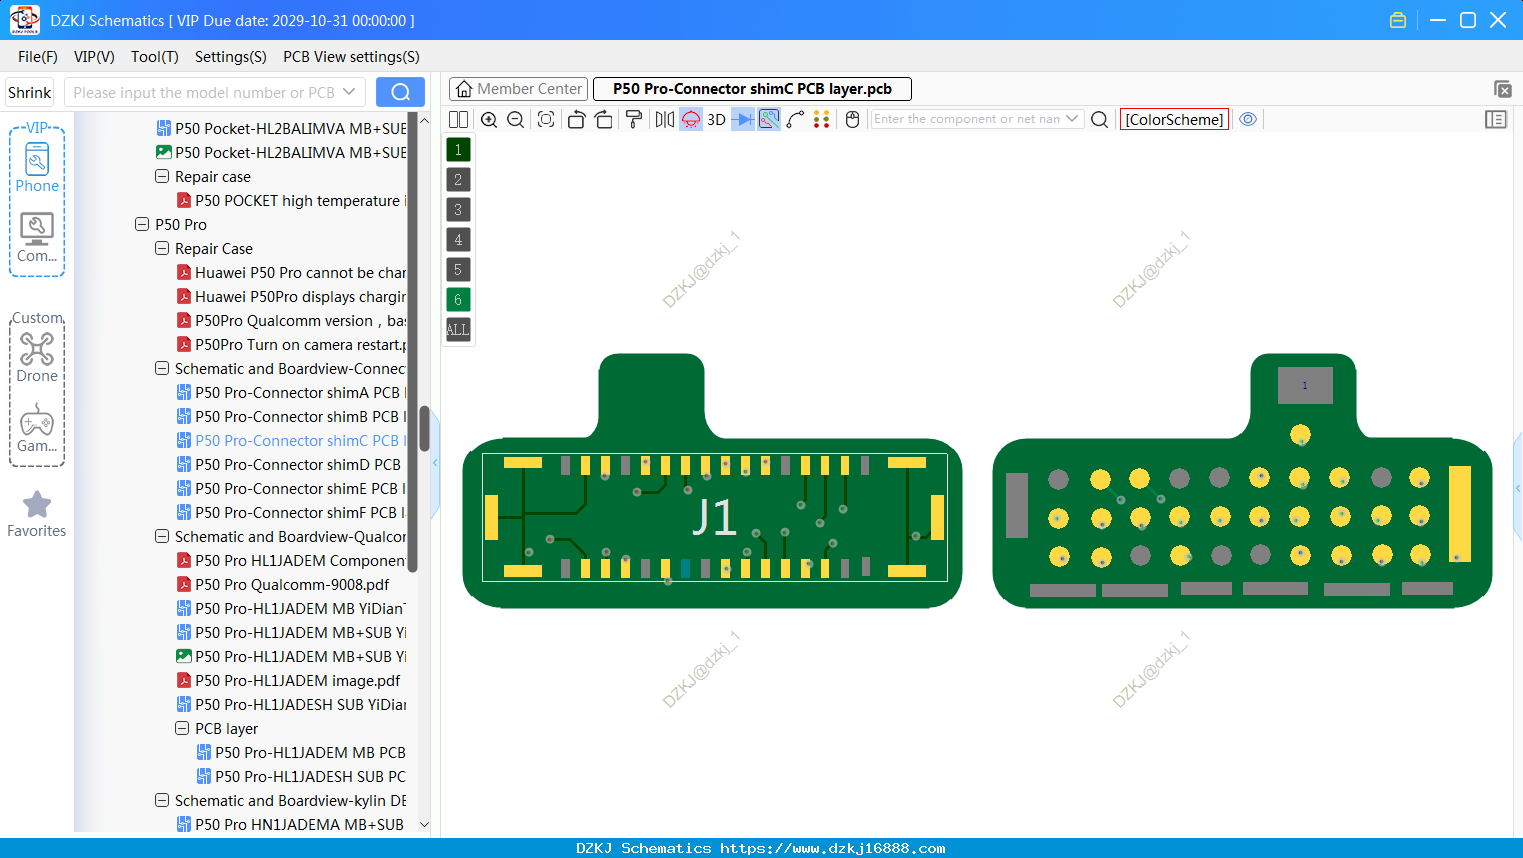
Task: Rotate the board counterclockwise
Action: tap(576, 119)
